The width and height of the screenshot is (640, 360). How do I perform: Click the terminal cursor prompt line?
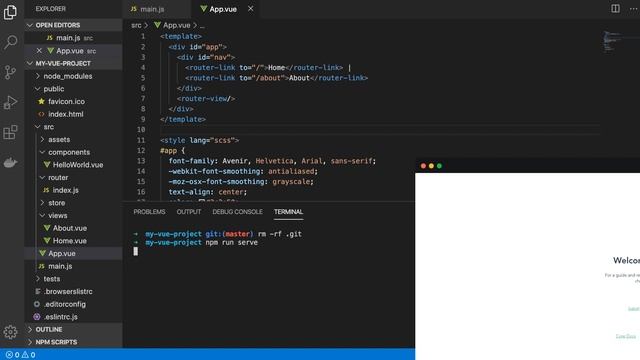click(x=136, y=251)
